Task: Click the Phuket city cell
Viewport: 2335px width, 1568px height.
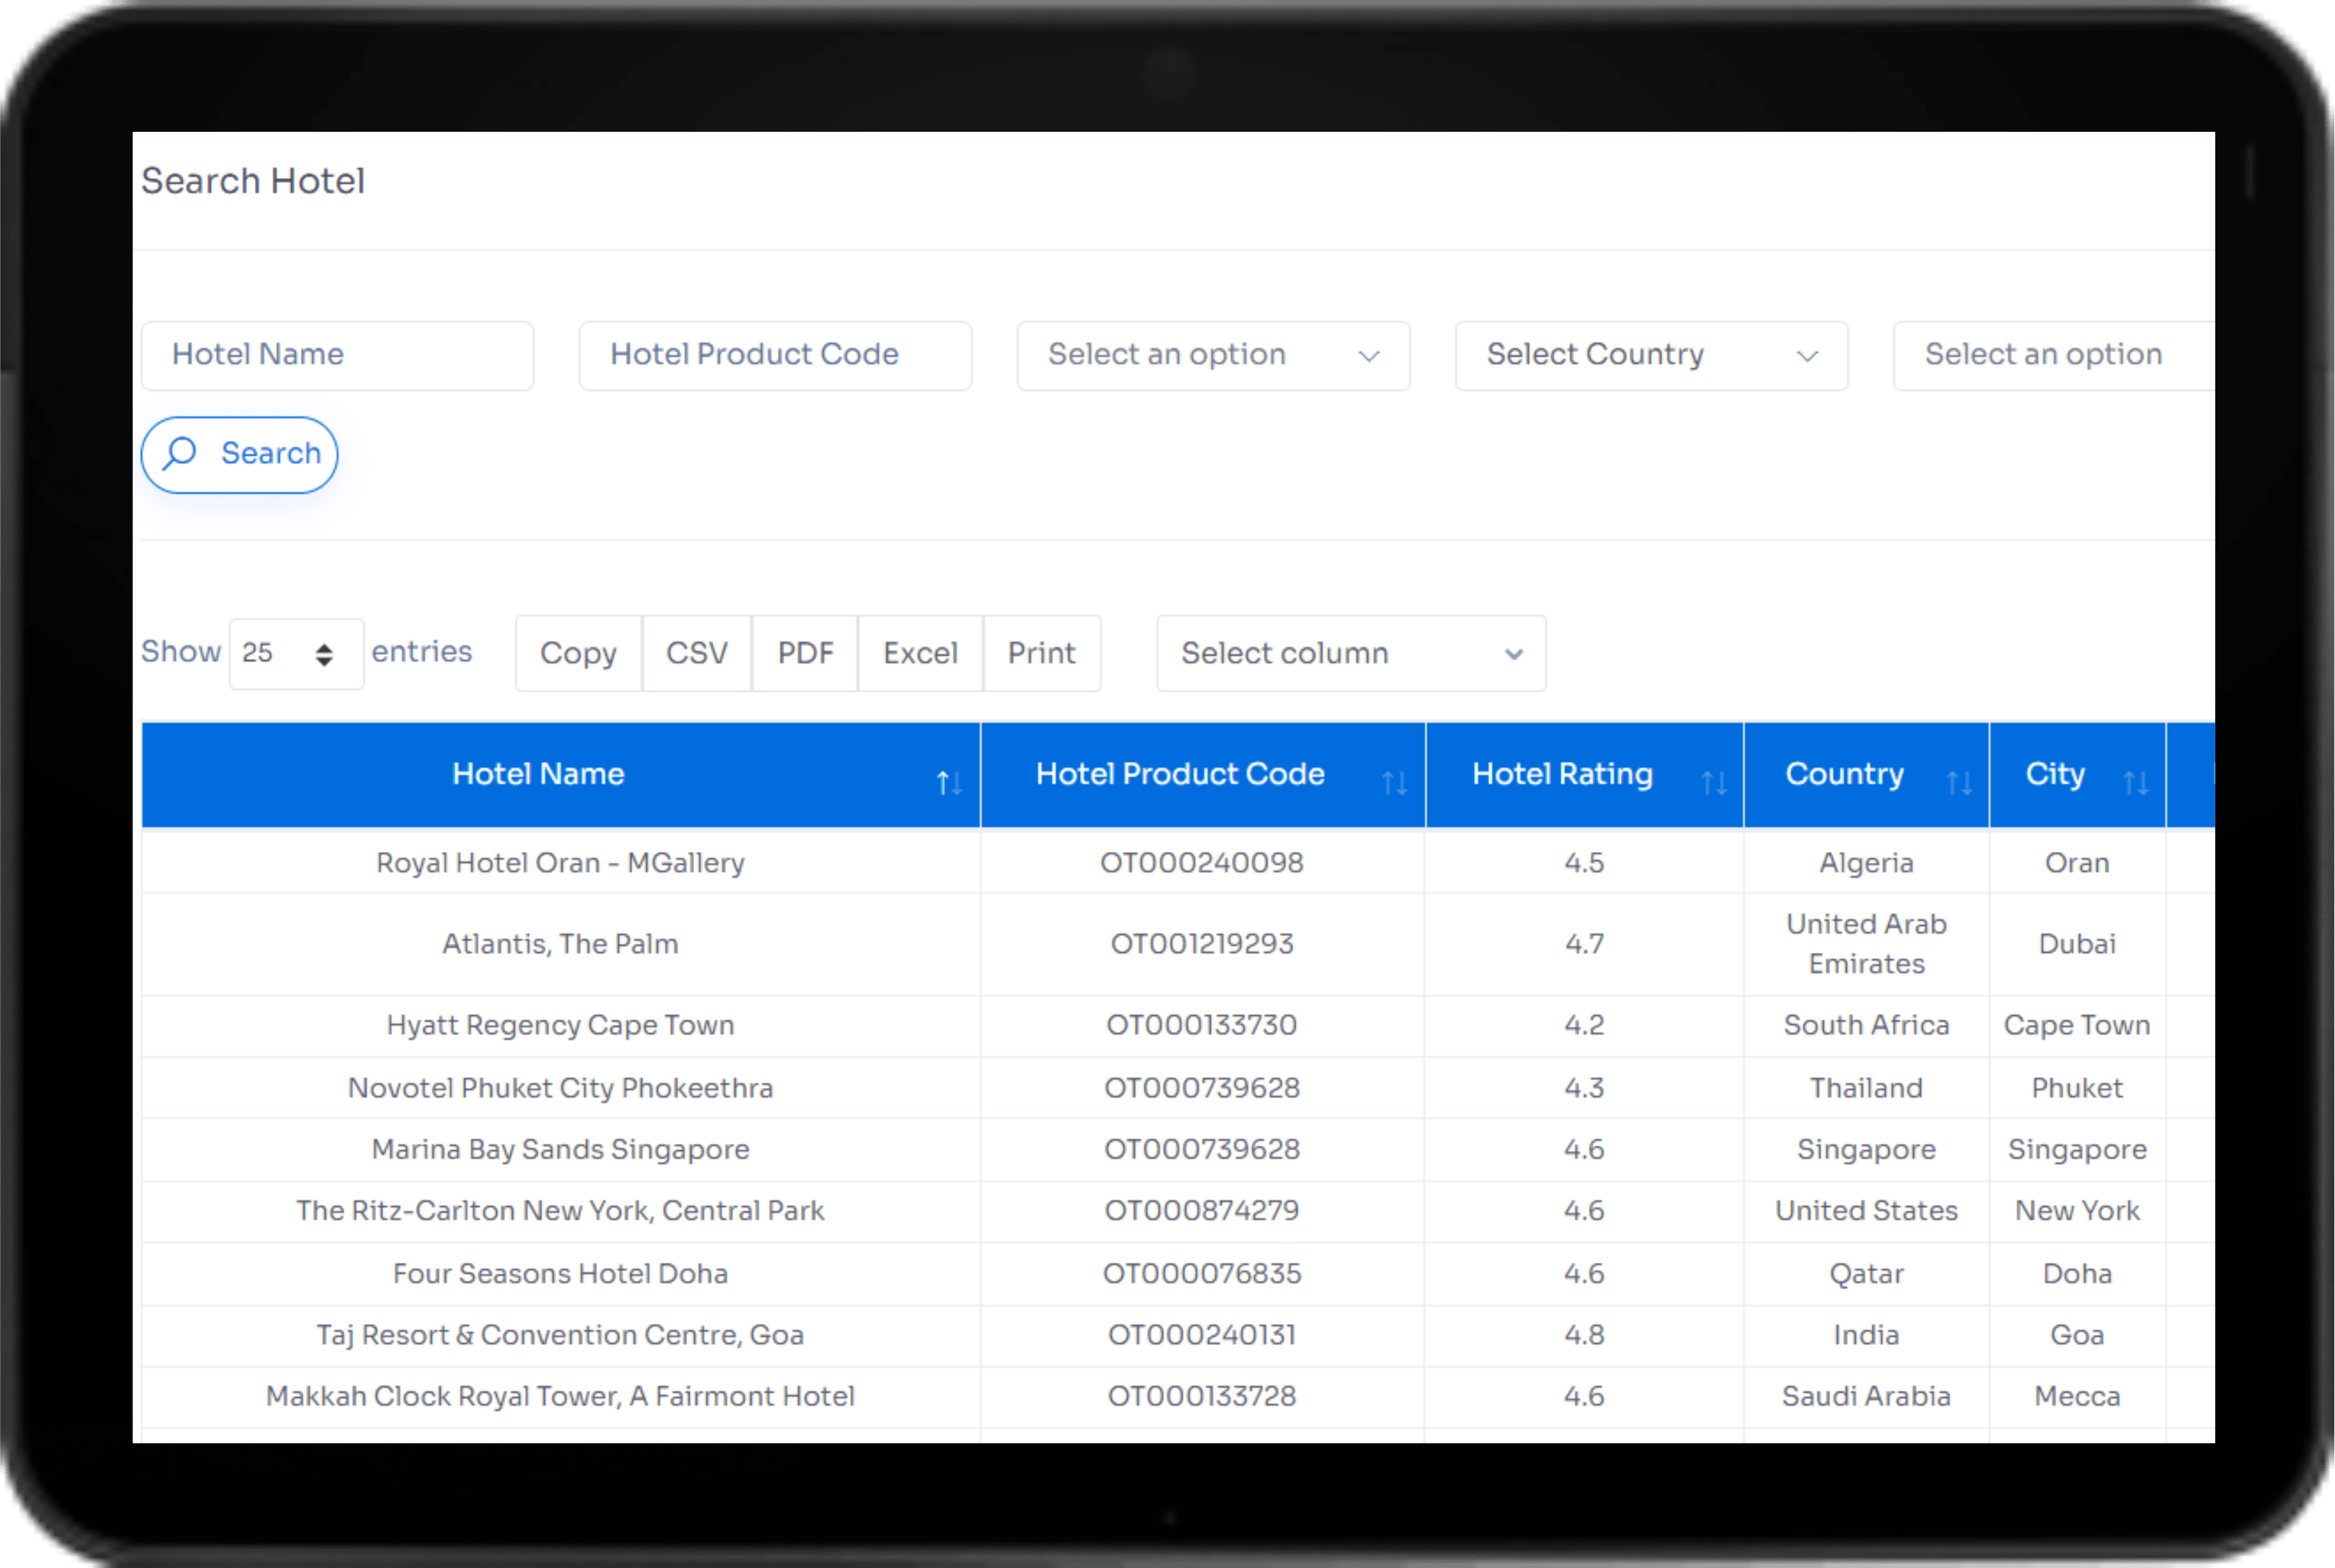Action: pyautogui.click(x=2077, y=1088)
